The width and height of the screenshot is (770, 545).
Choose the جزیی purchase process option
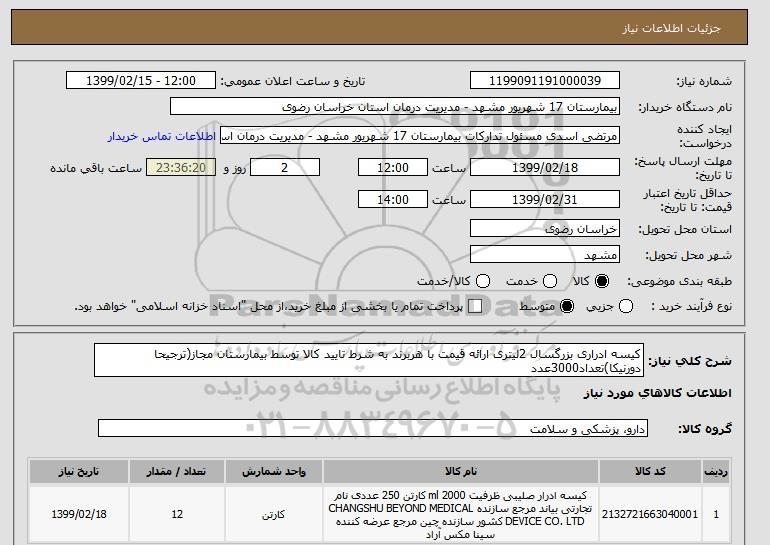click(x=626, y=306)
